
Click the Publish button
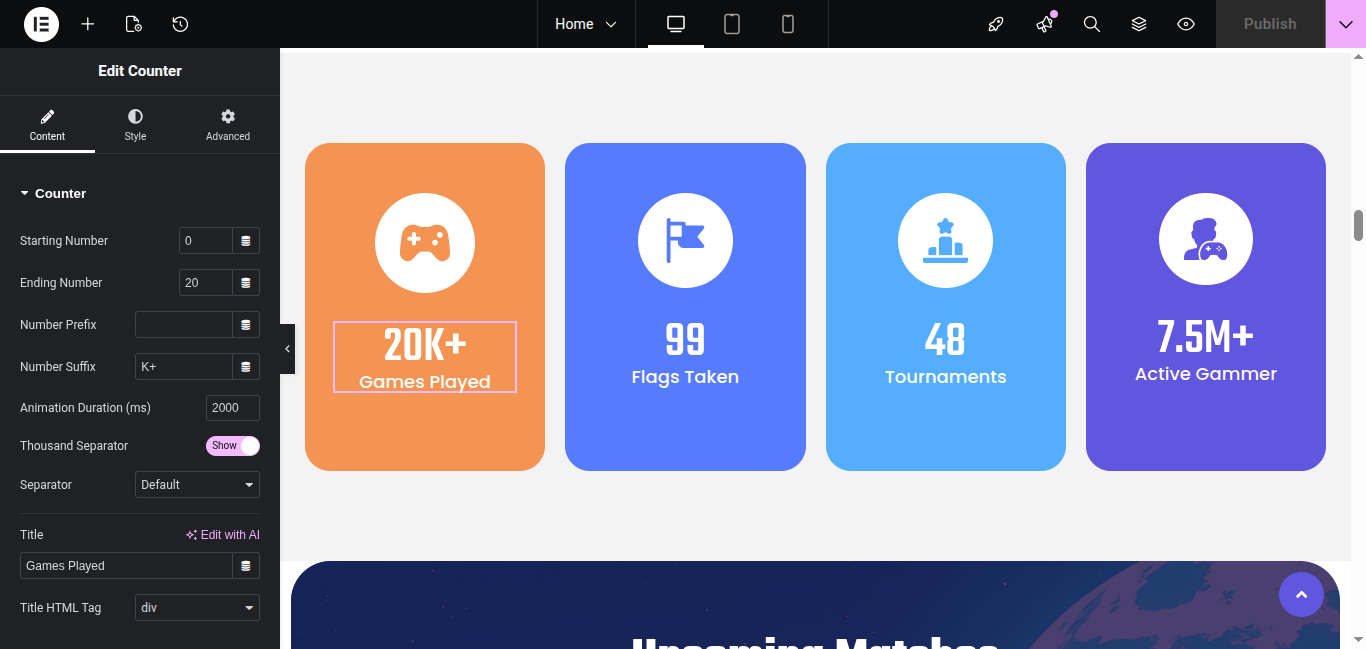click(x=1270, y=24)
